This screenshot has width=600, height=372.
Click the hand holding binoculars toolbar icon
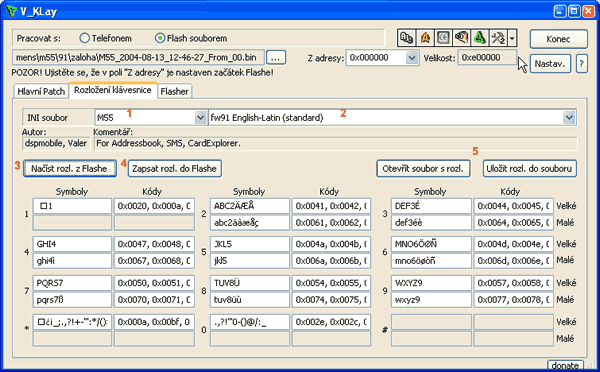(x=461, y=38)
